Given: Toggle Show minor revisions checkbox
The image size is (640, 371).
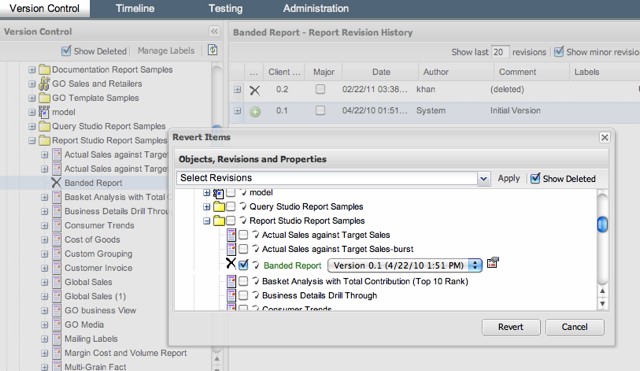Looking at the screenshot, I should 559,51.
